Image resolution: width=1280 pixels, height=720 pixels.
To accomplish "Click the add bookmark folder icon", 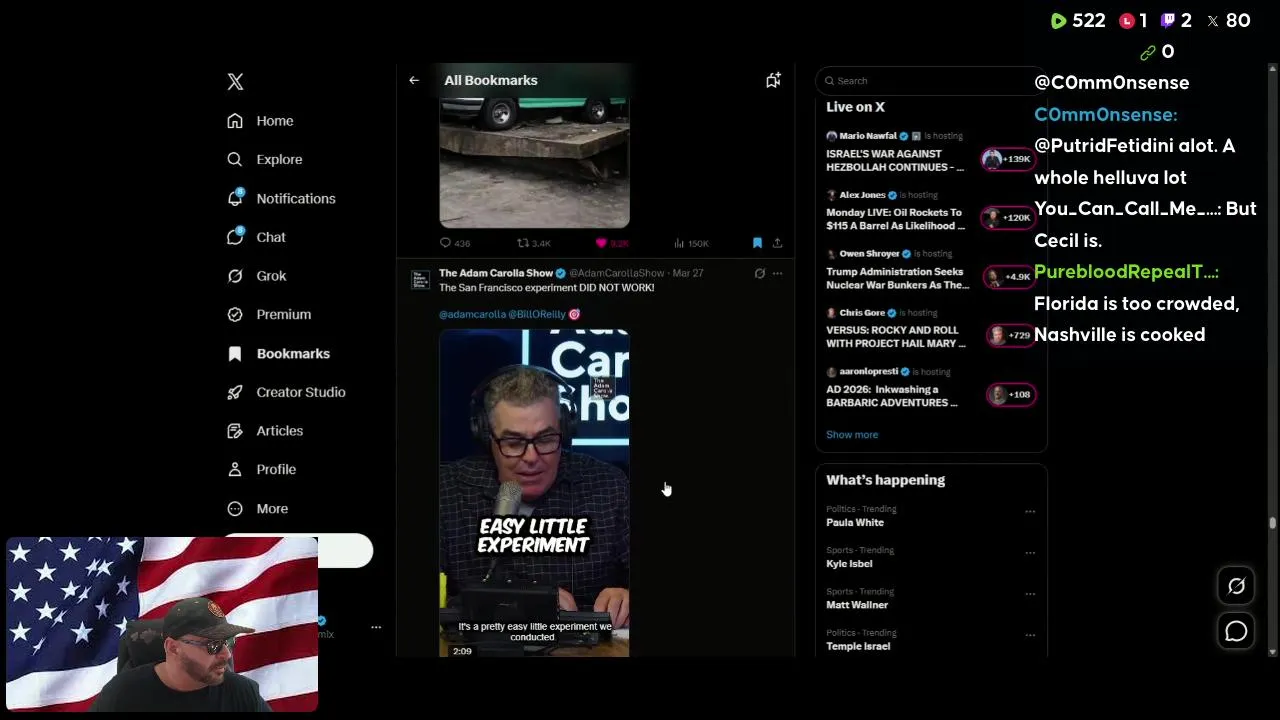I will click(773, 80).
